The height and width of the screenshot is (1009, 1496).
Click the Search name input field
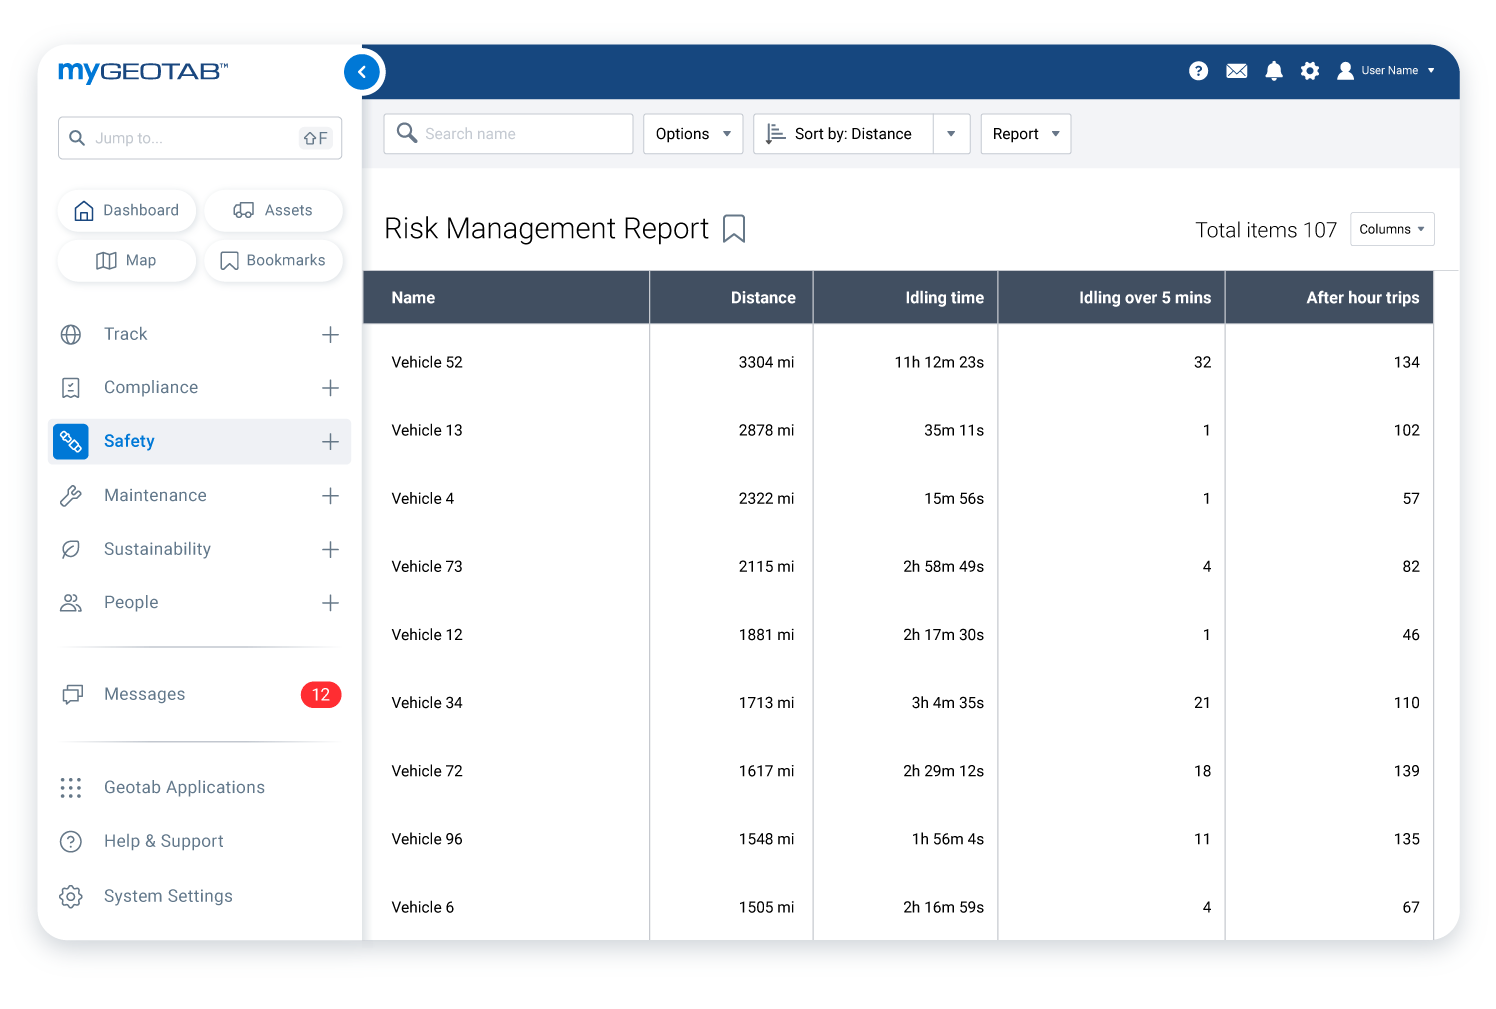click(x=508, y=133)
